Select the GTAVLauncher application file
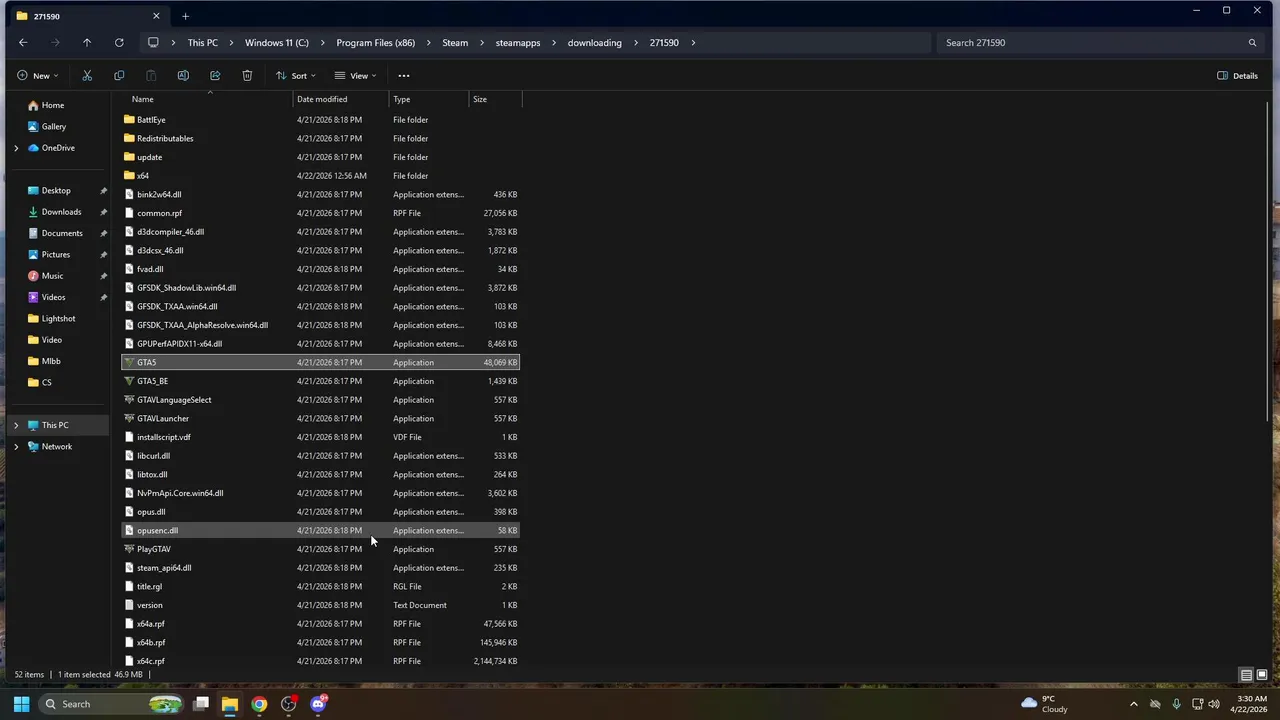 (x=320, y=418)
